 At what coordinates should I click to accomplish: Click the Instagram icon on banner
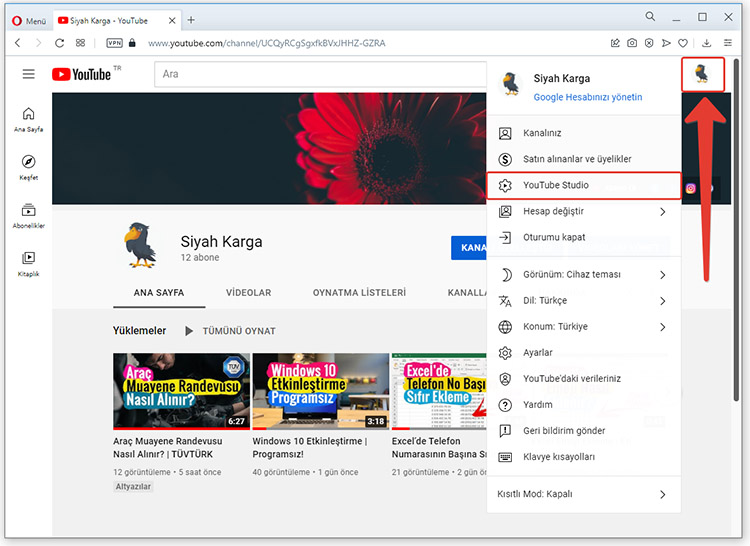tap(691, 188)
